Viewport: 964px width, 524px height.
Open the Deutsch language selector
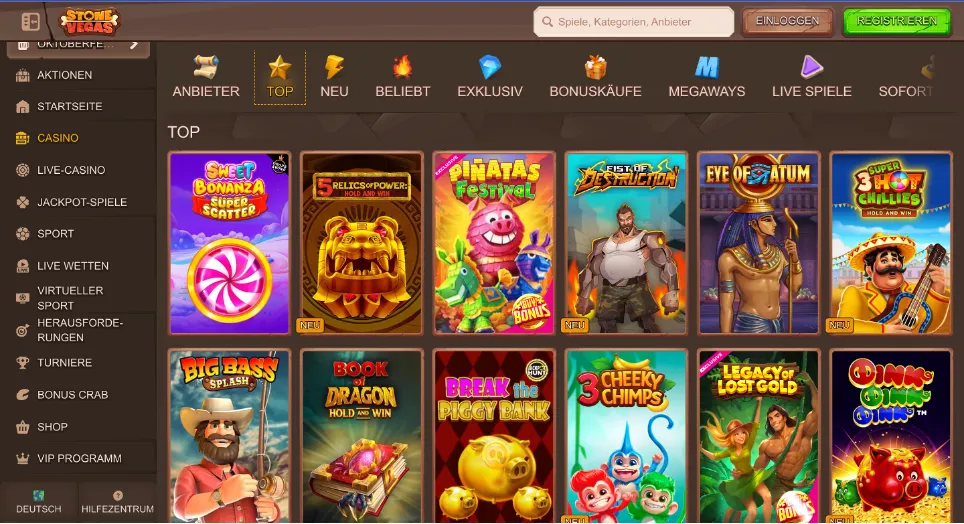[39, 502]
